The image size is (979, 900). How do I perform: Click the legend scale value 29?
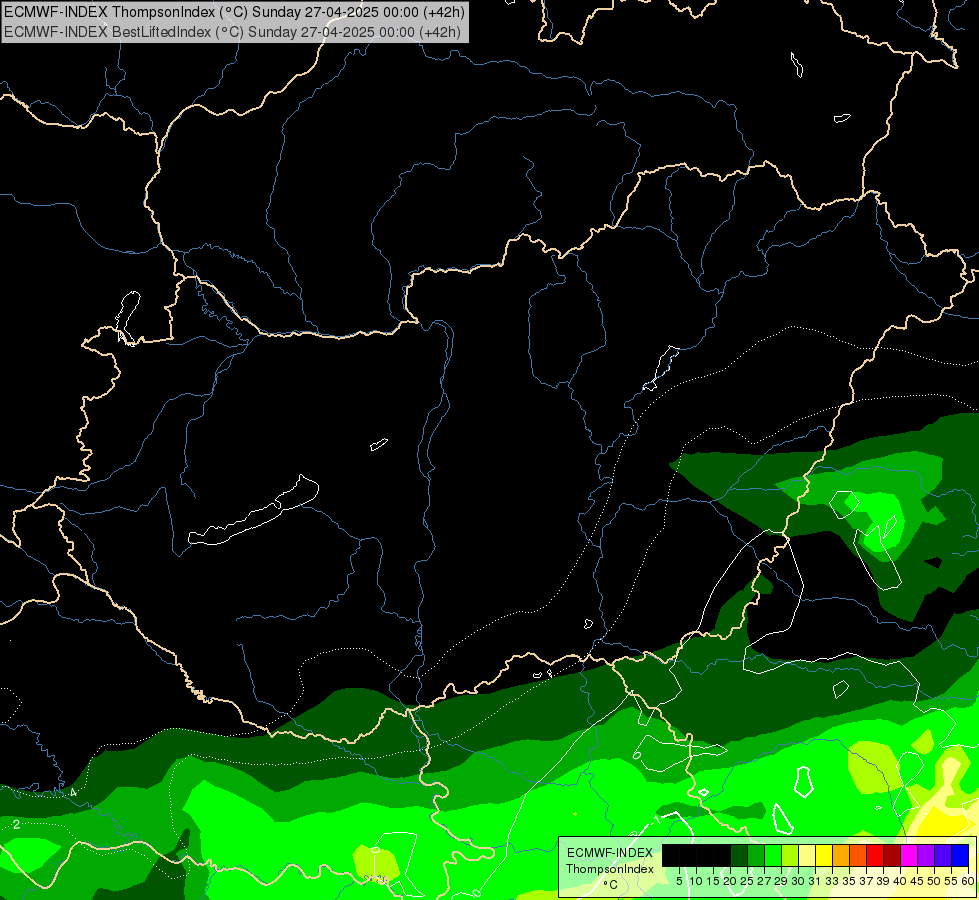[781, 881]
